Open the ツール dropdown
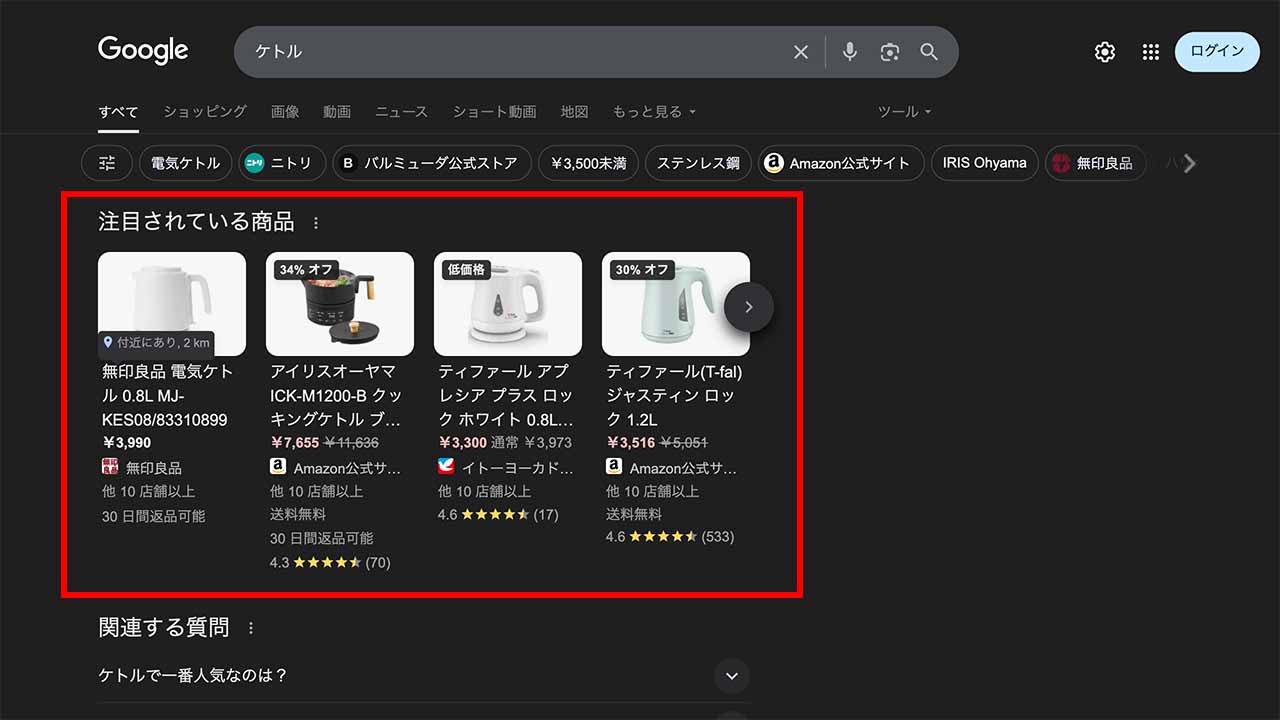1280x720 pixels. point(904,112)
